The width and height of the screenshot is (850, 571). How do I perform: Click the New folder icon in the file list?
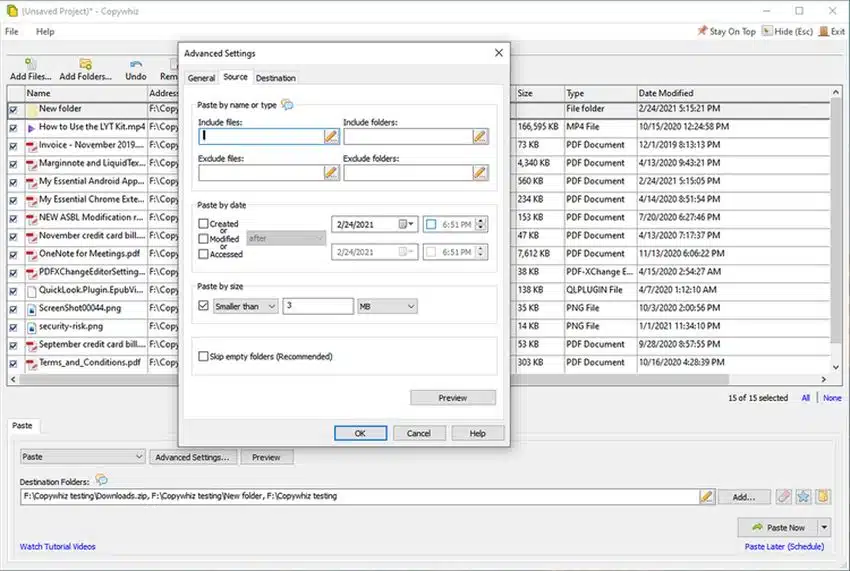coord(31,110)
